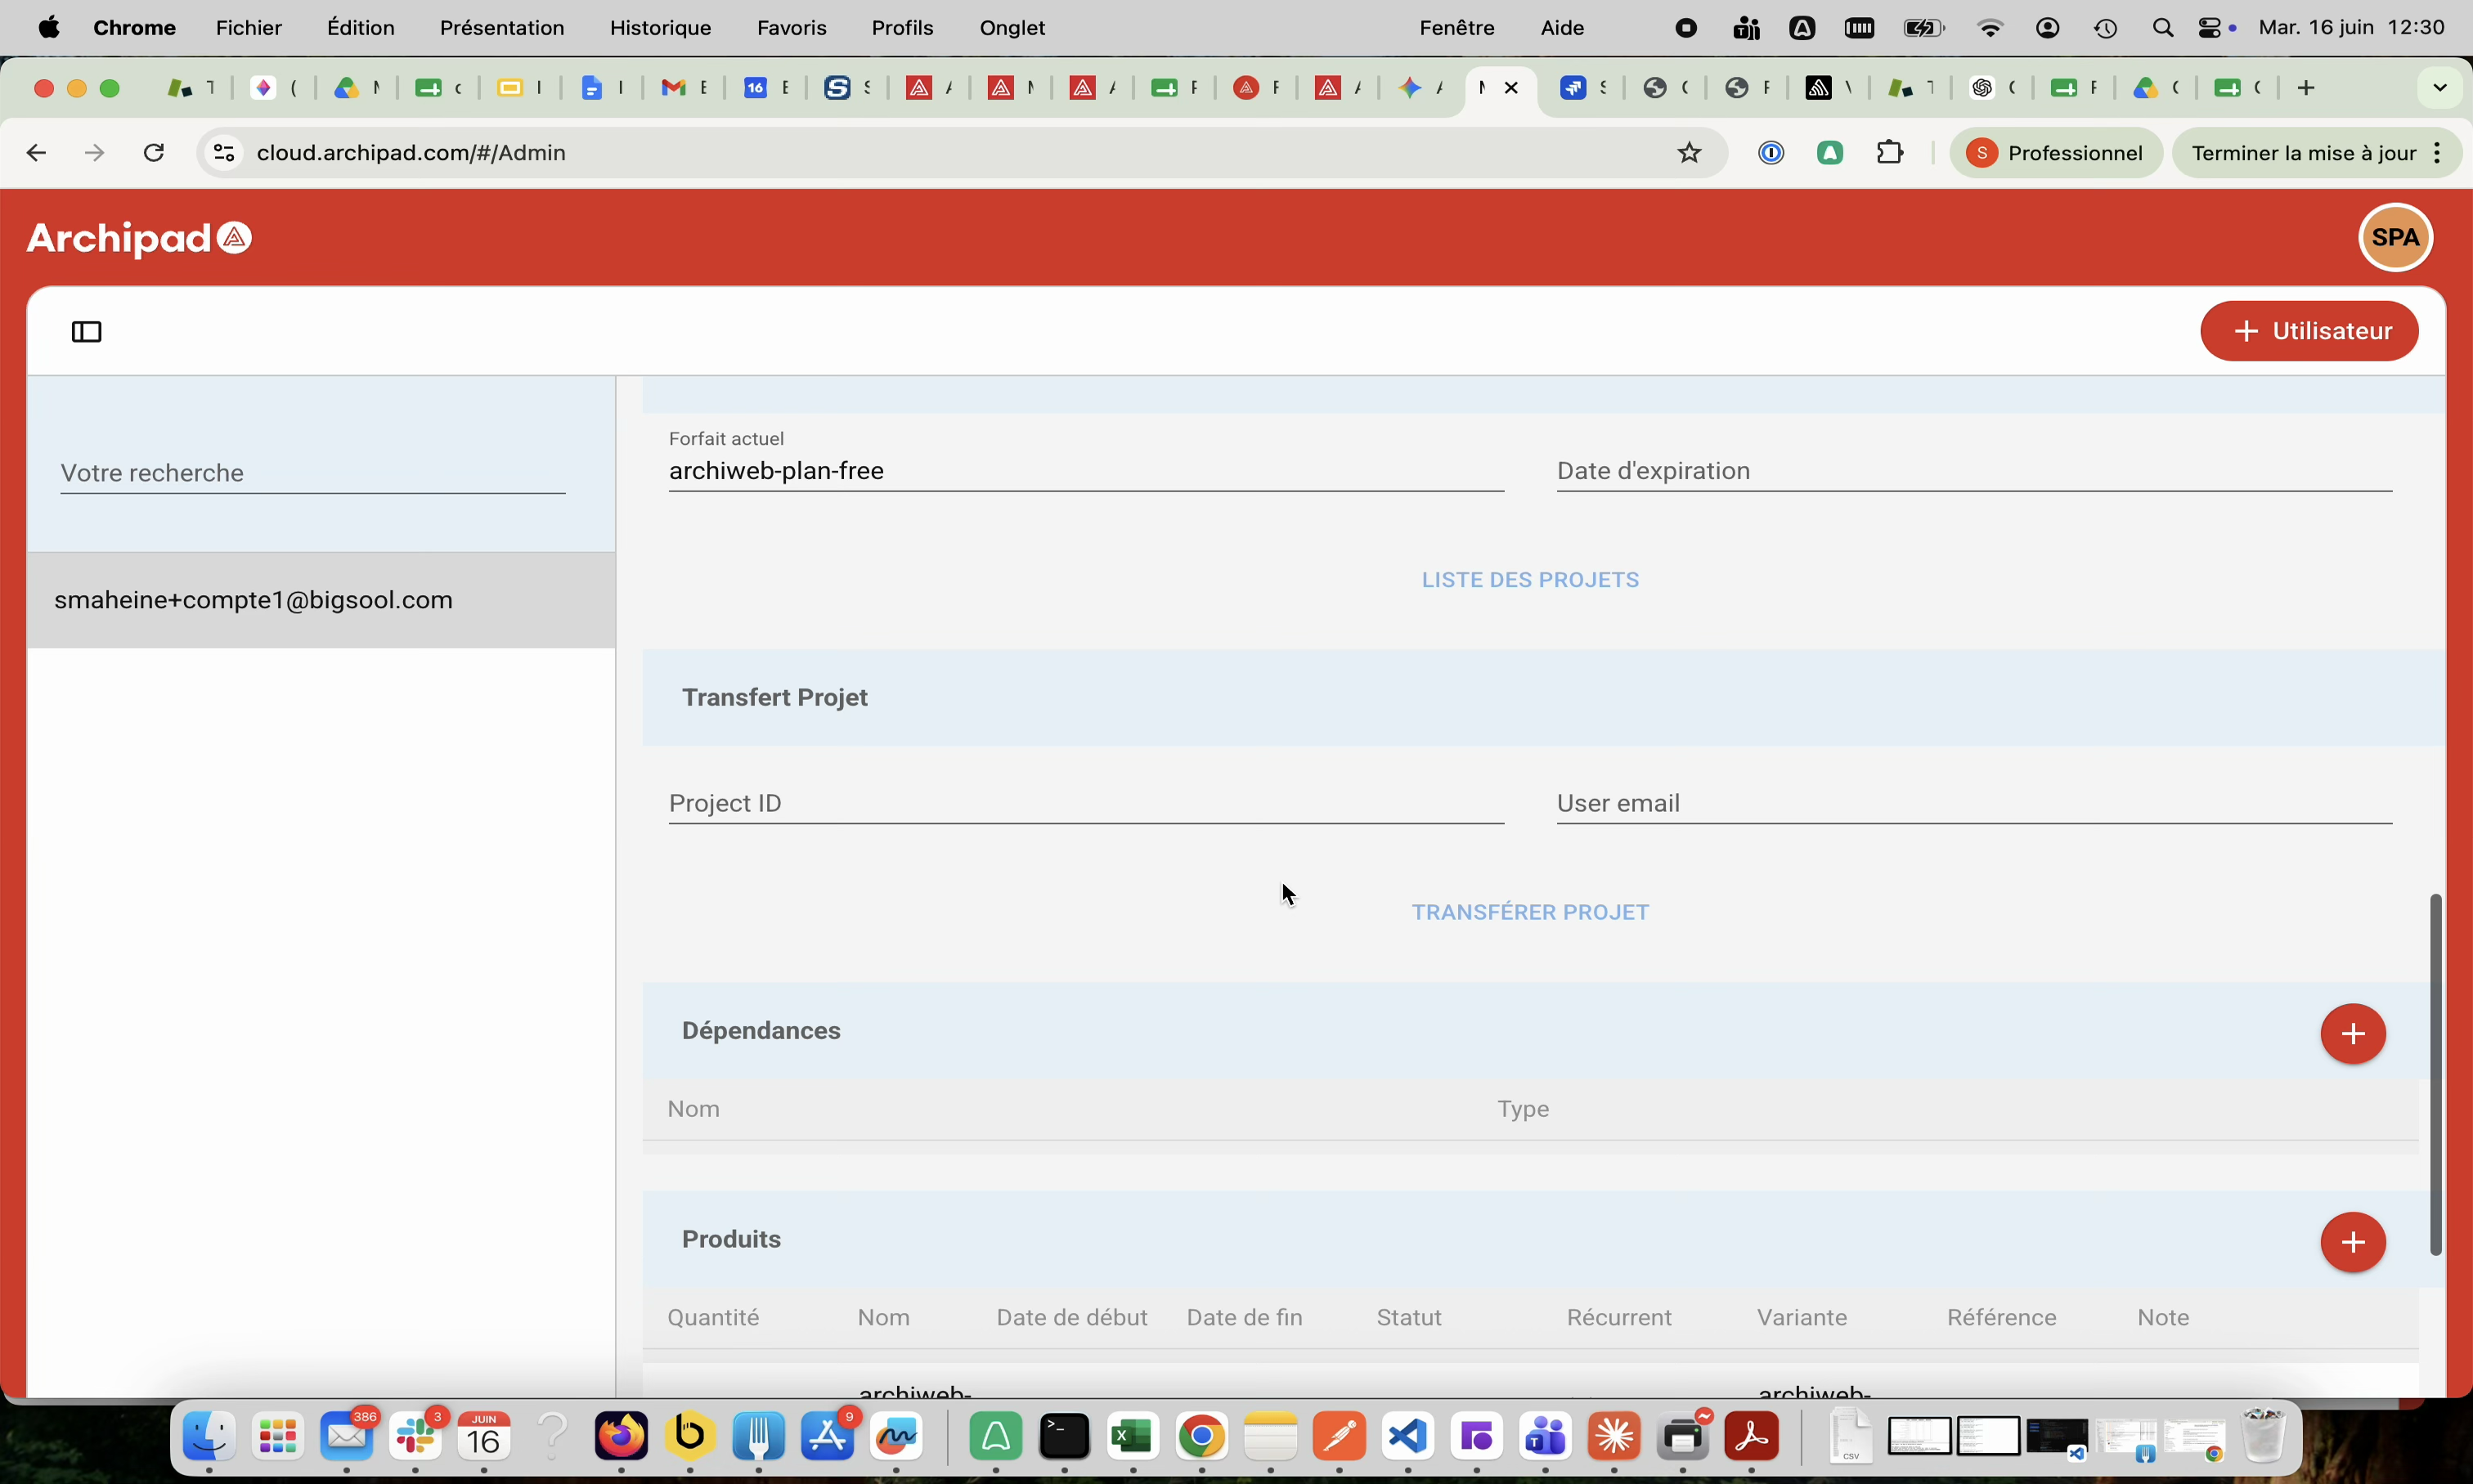2473x1484 pixels.
Task: Click the Nom column header in Dépendances
Action: pos(694,1109)
